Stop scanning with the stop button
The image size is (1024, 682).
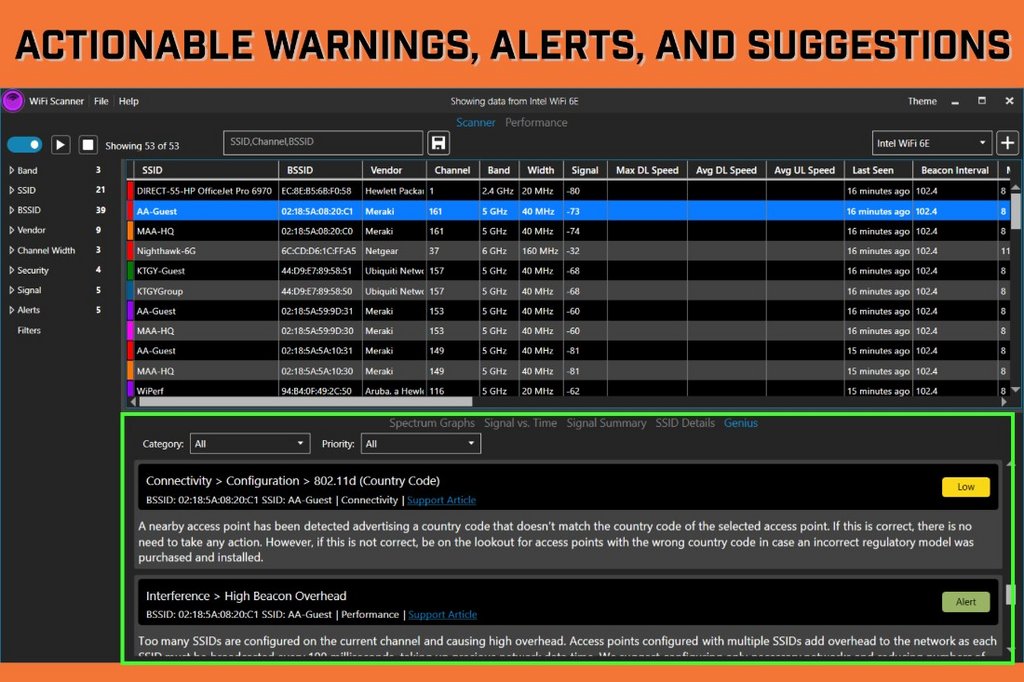click(x=88, y=144)
